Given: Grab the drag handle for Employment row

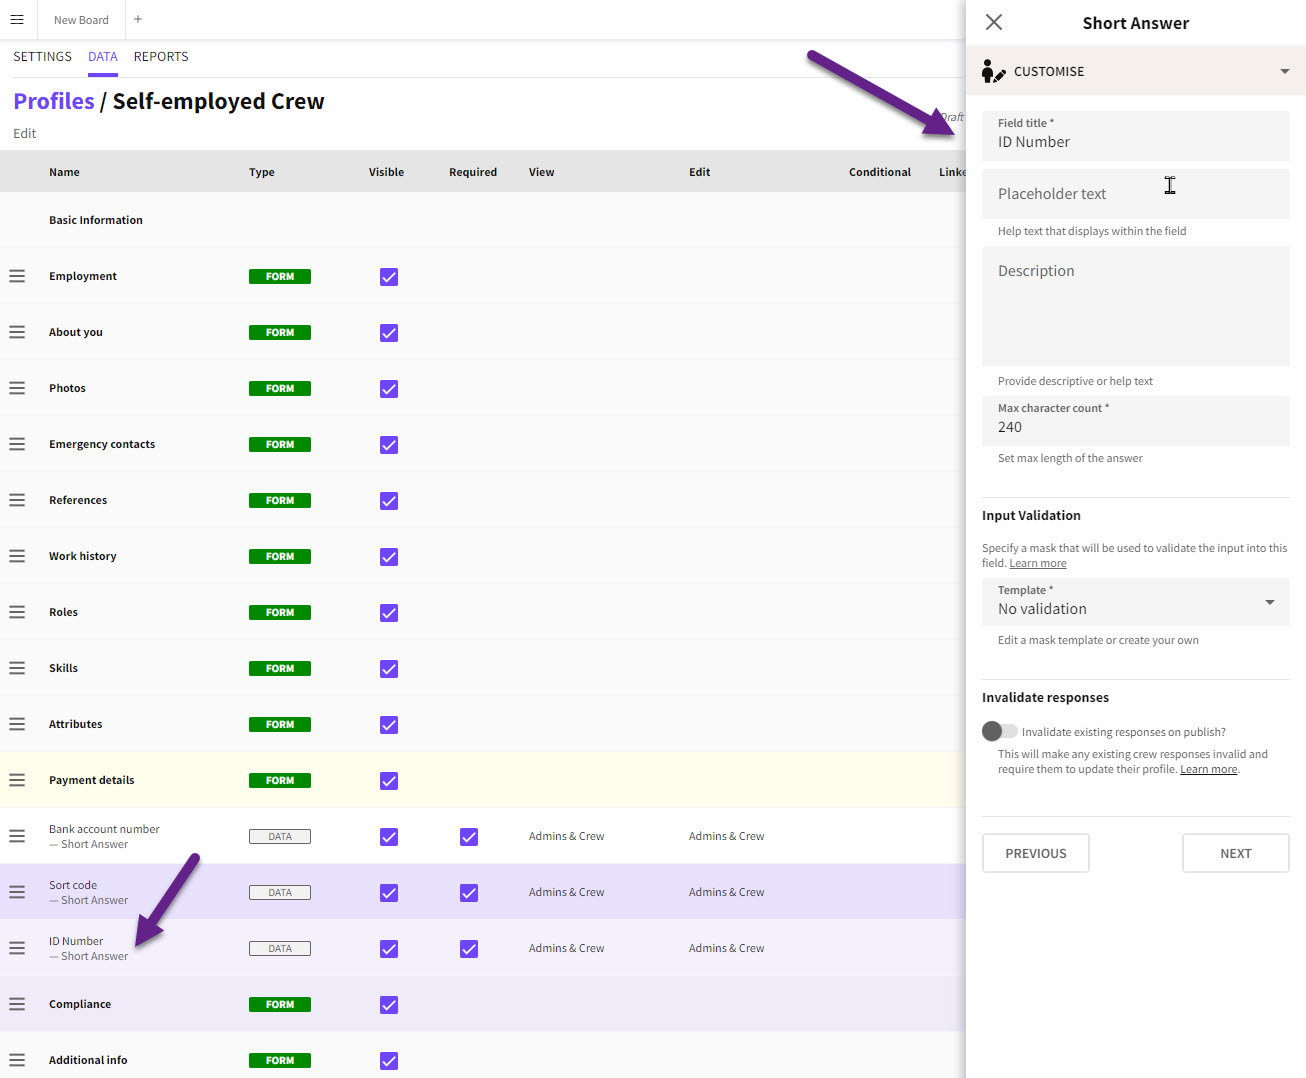Looking at the screenshot, I should point(17,276).
